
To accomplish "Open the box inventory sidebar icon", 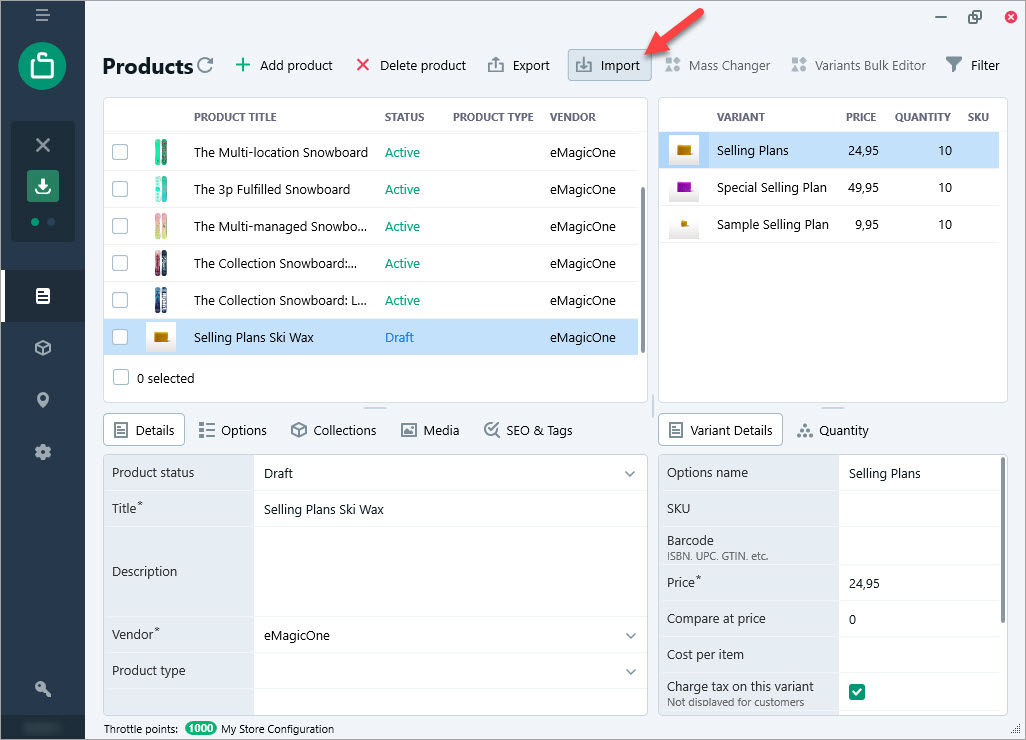I will (43, 347).
